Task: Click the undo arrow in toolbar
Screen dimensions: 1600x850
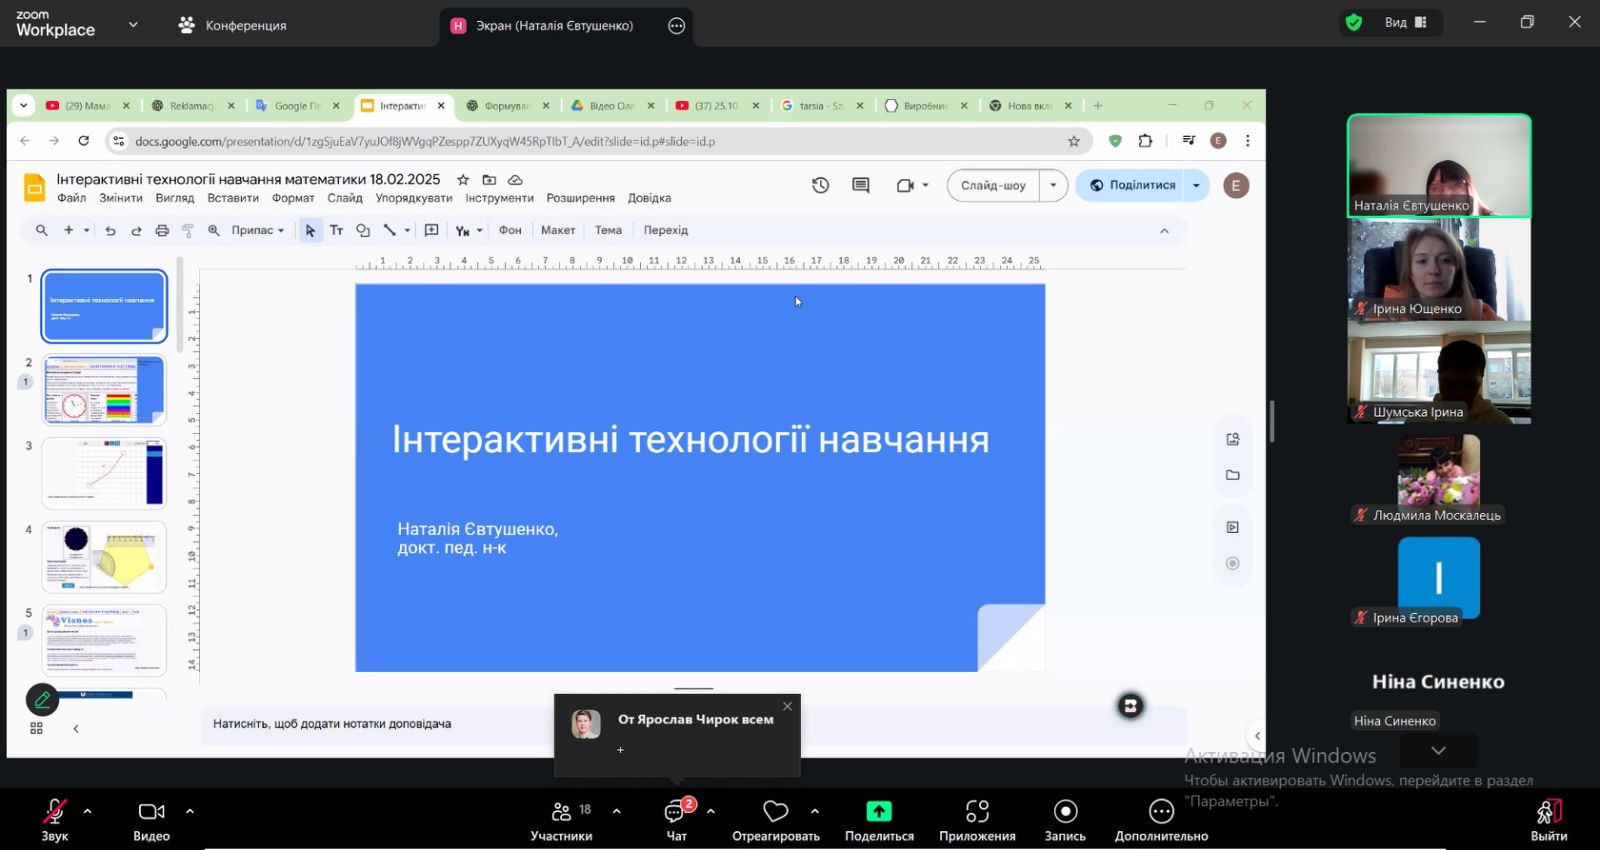Action: coord(110,230)
